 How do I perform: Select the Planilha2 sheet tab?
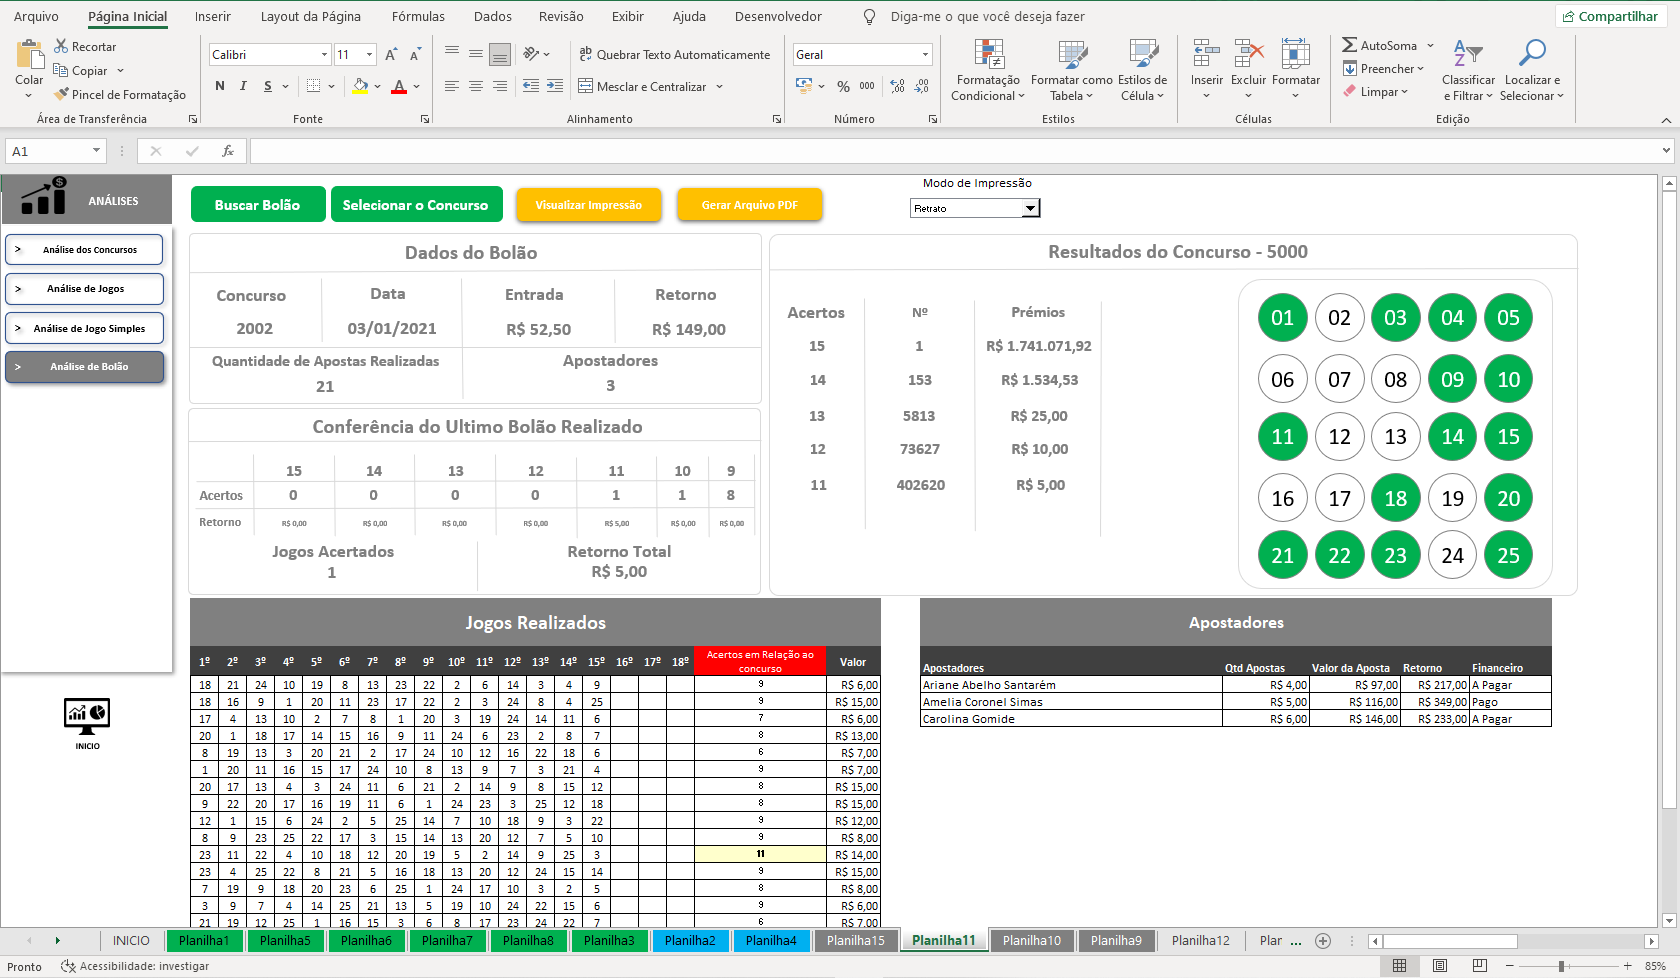690,940
